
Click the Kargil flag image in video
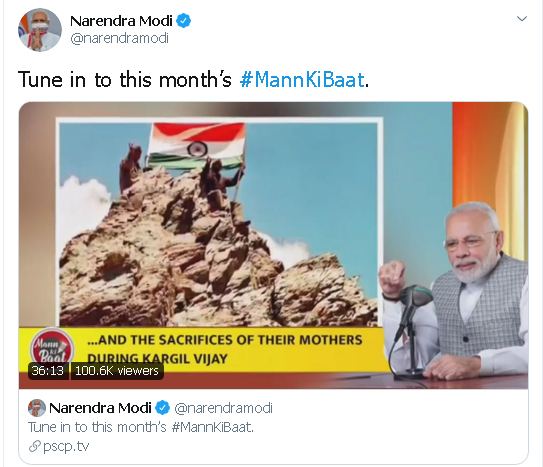pyautogui.click(x=220, y=222)
